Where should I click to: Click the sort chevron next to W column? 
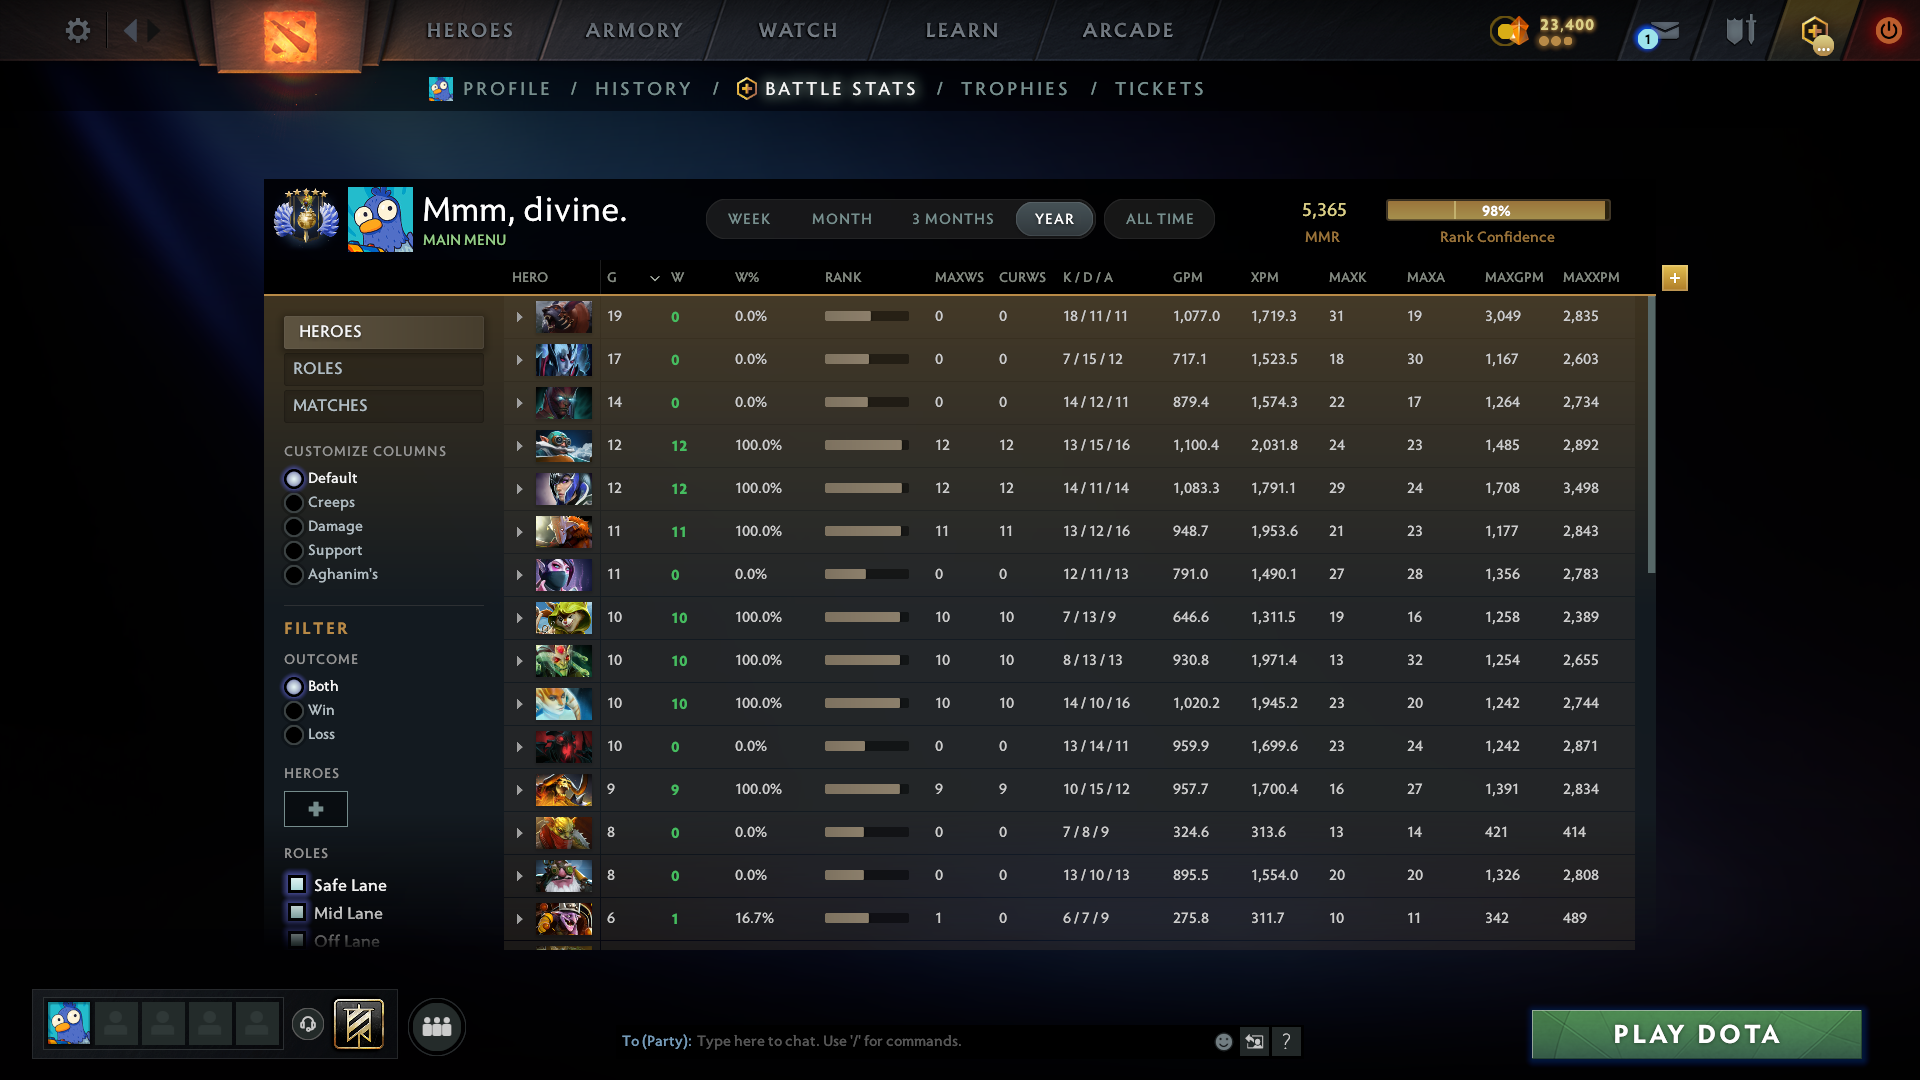[655, 278]
